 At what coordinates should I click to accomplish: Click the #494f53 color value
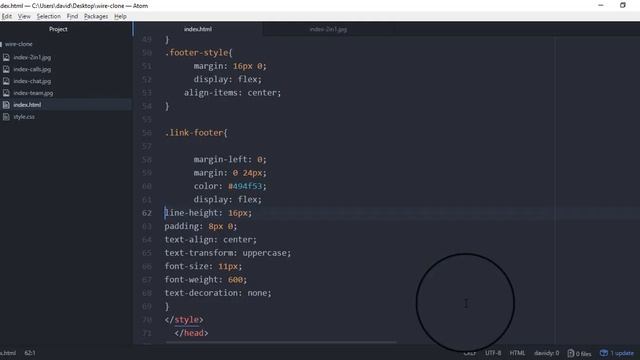point(245,186)
